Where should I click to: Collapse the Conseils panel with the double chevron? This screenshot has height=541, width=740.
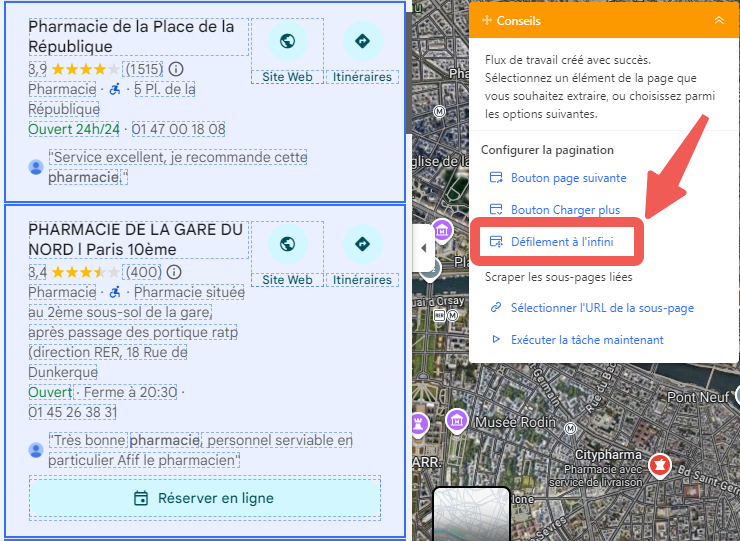point(719,20)
